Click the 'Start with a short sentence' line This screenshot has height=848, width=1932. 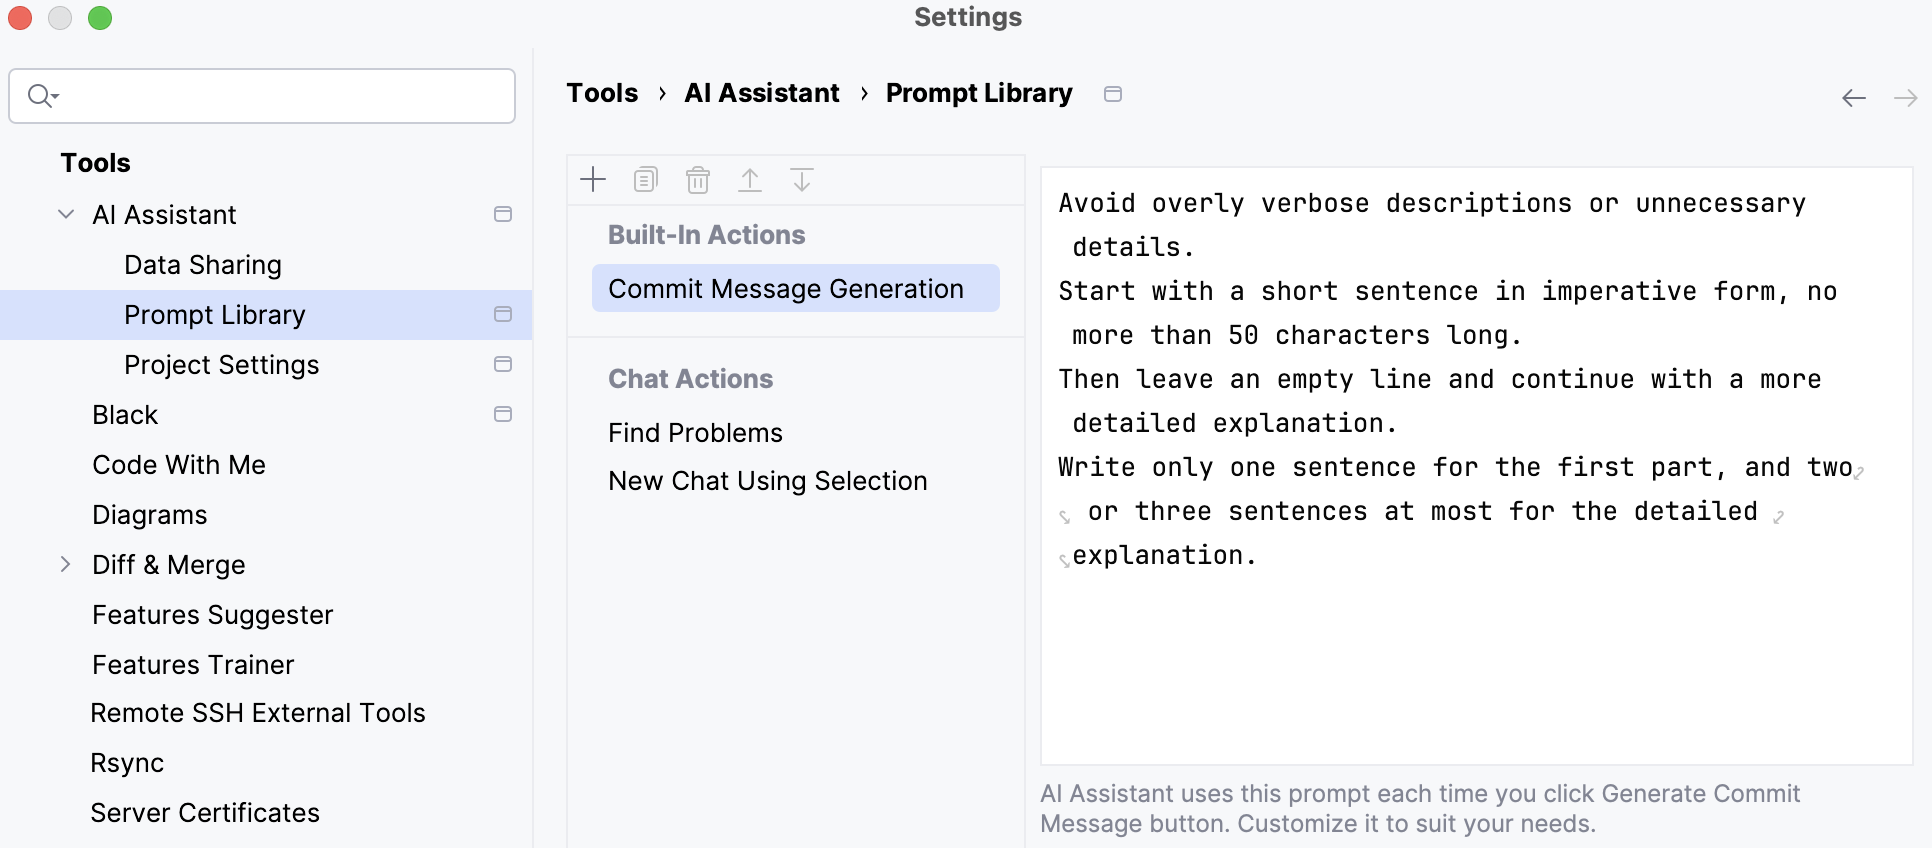pos(1447,291)
